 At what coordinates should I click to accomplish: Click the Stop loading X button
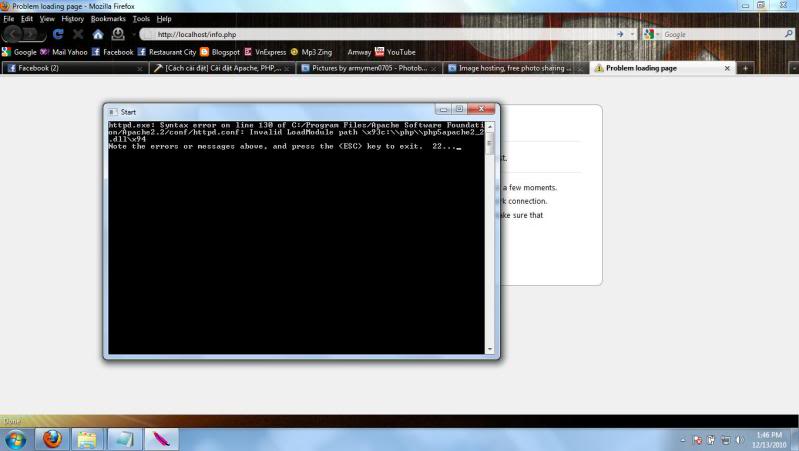78,34
